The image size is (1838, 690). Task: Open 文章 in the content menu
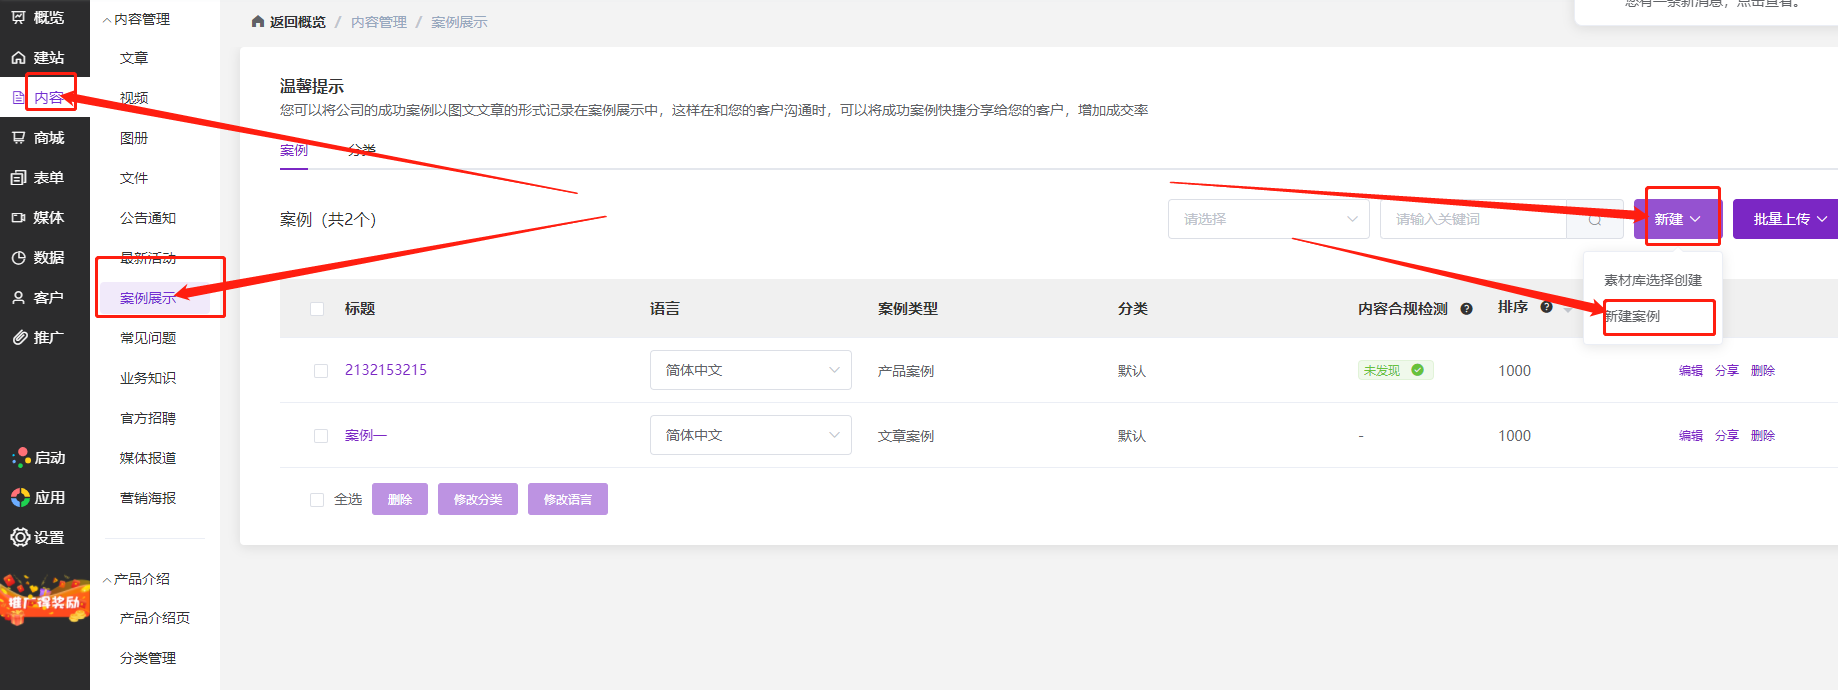coord(134,58)
